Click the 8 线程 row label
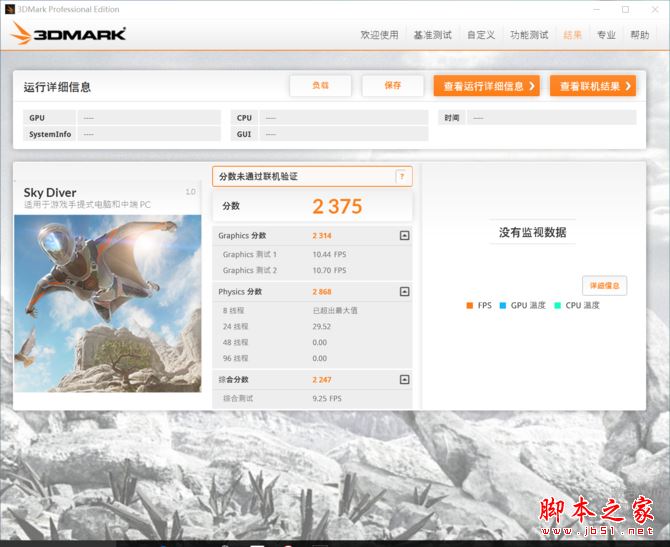Viewport: 670px width, 547px height. click(233, 310)
